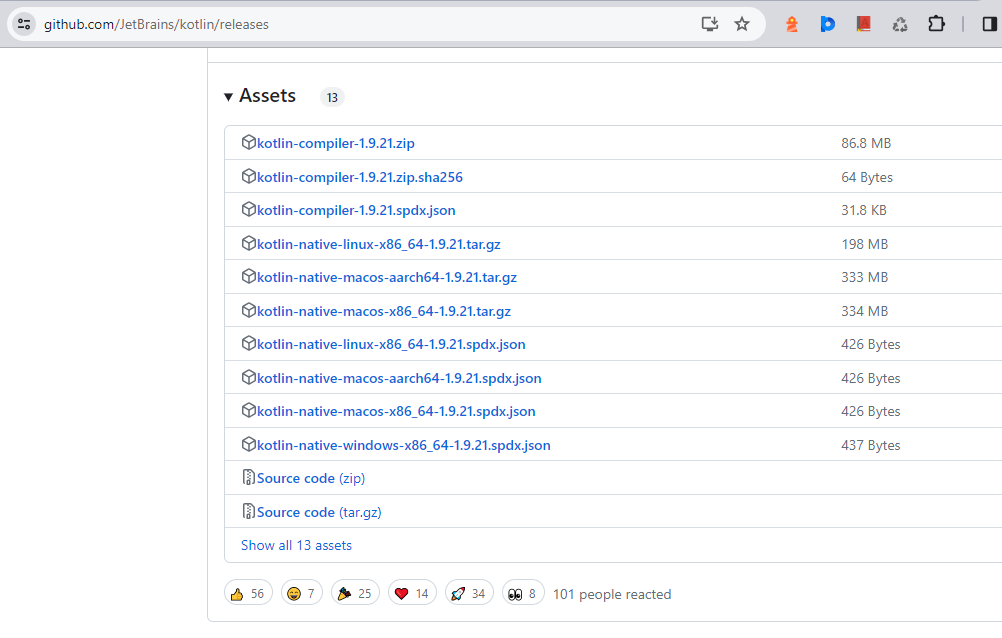Click the 64 Bytes file size
The height and width of the screenshot is (638, 1002).
[x=867, y=177]
